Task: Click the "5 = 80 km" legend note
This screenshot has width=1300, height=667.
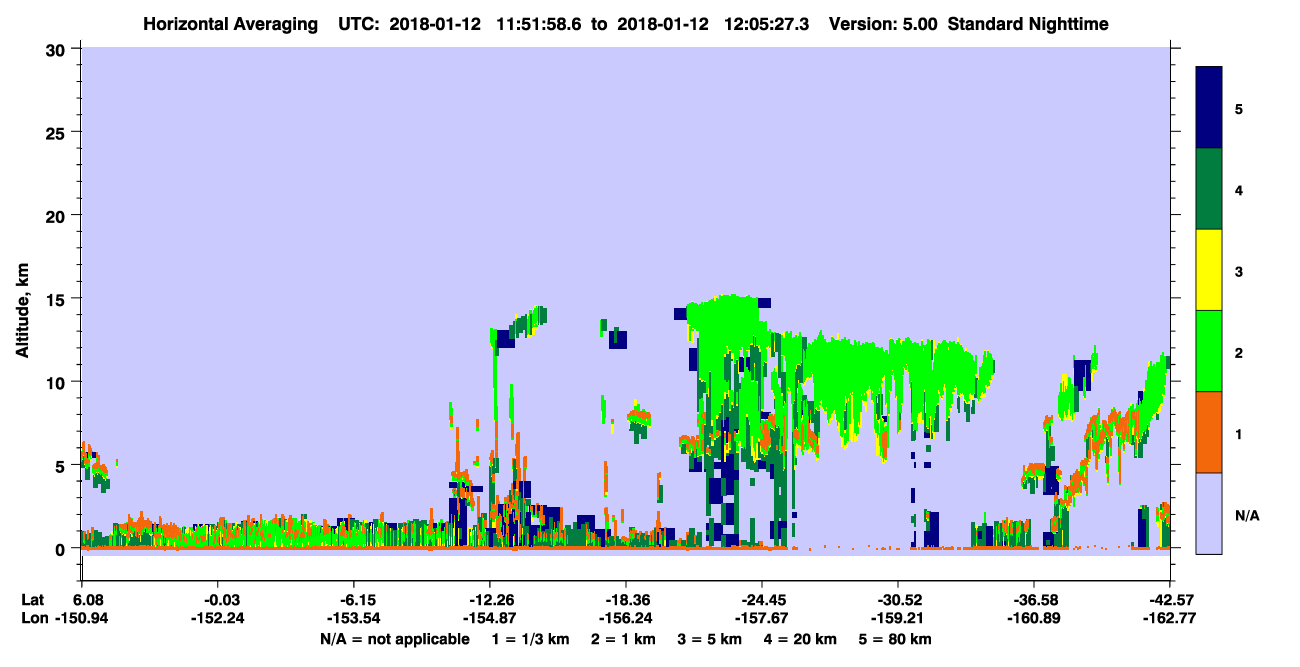Action: [x=894, y=638]
